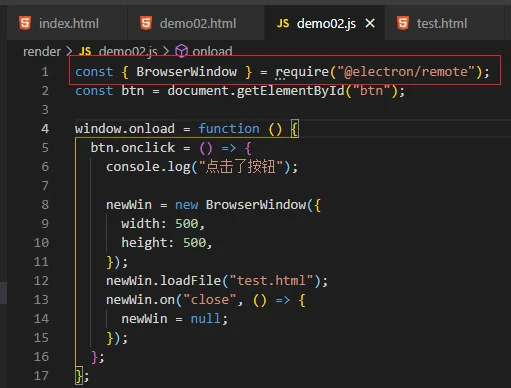The height and width of the screenshot is (388, 511).
Task: Click the "btn" string on line 2
Action: pos(372,91)
